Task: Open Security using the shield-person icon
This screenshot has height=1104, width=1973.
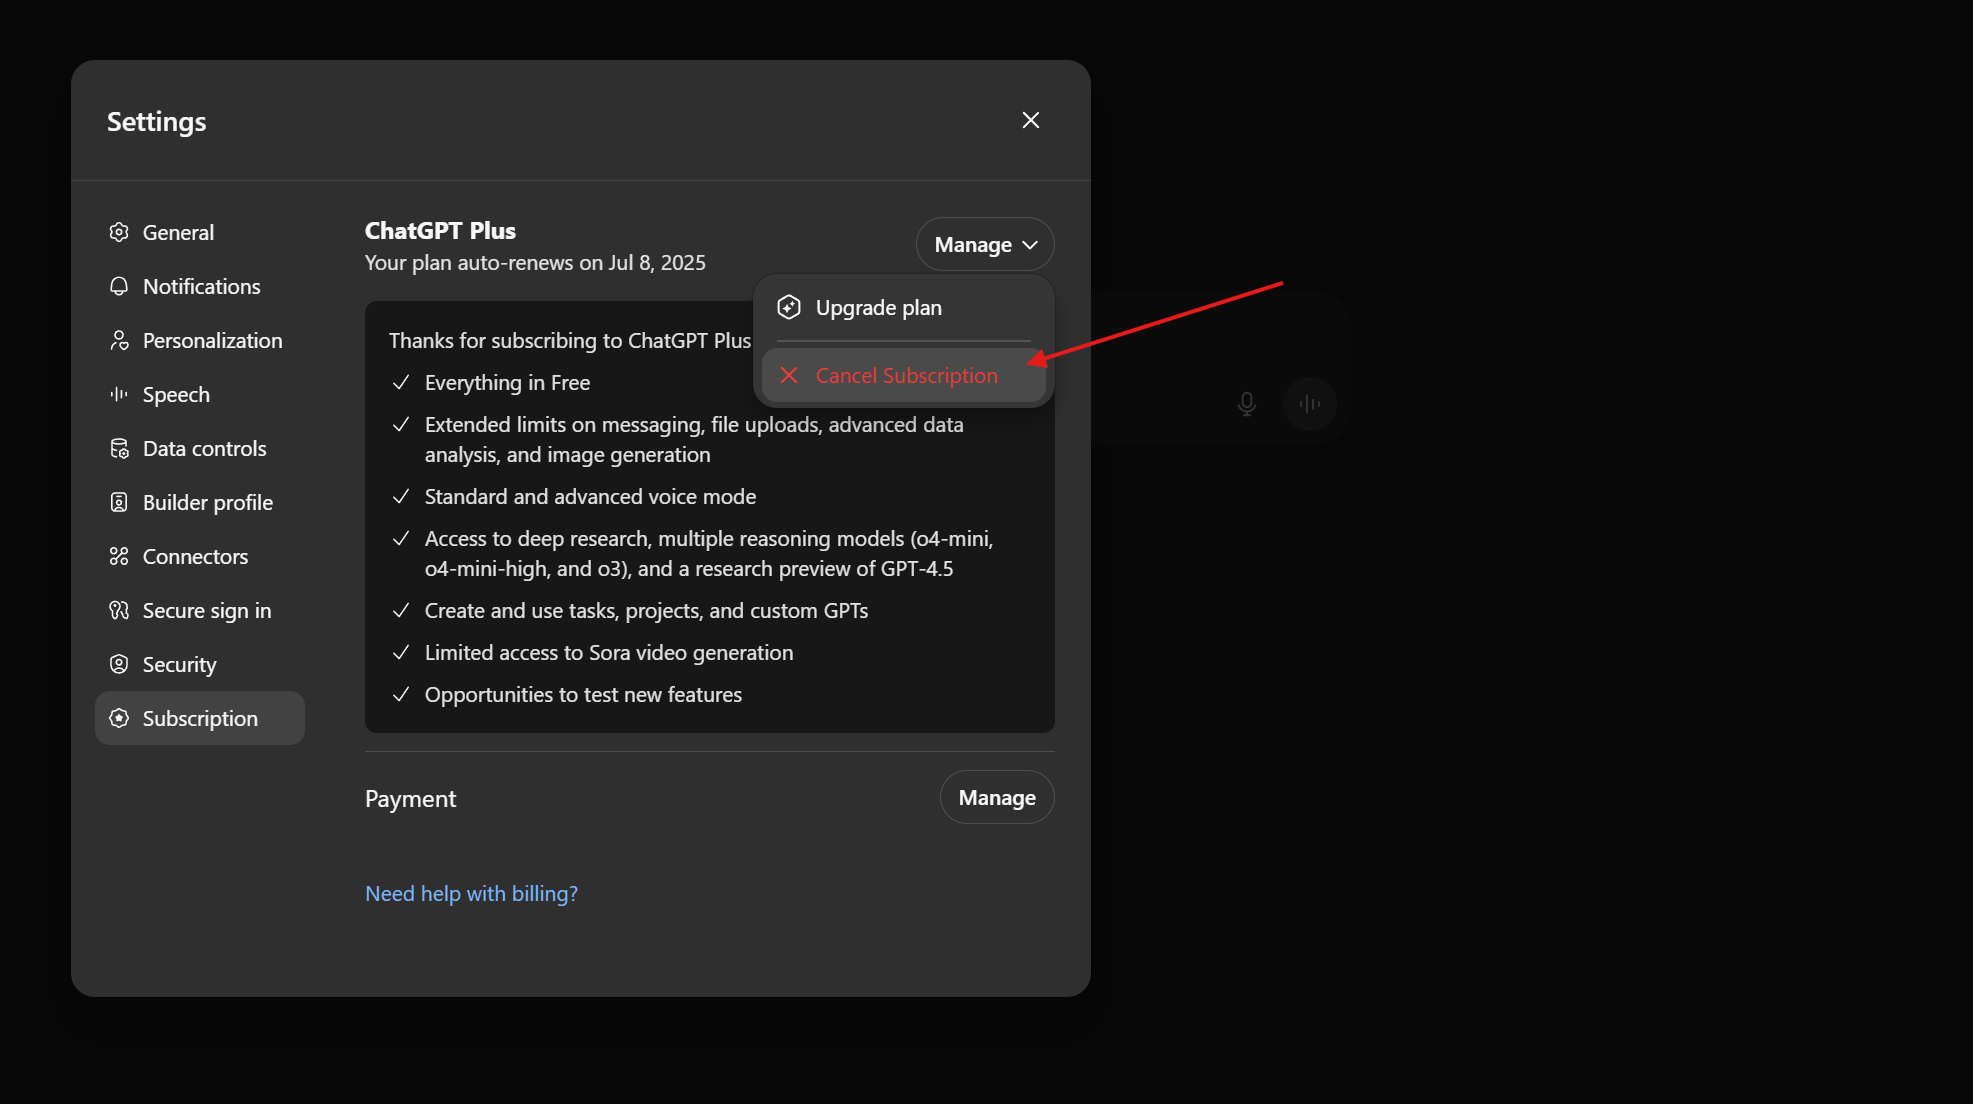Action: [x=119, y=664]
